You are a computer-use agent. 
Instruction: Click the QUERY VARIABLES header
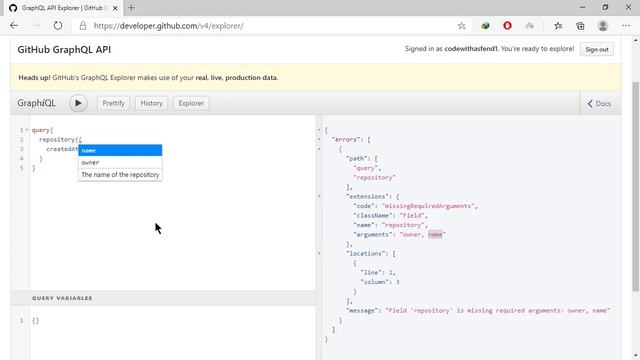click(62, 298)
